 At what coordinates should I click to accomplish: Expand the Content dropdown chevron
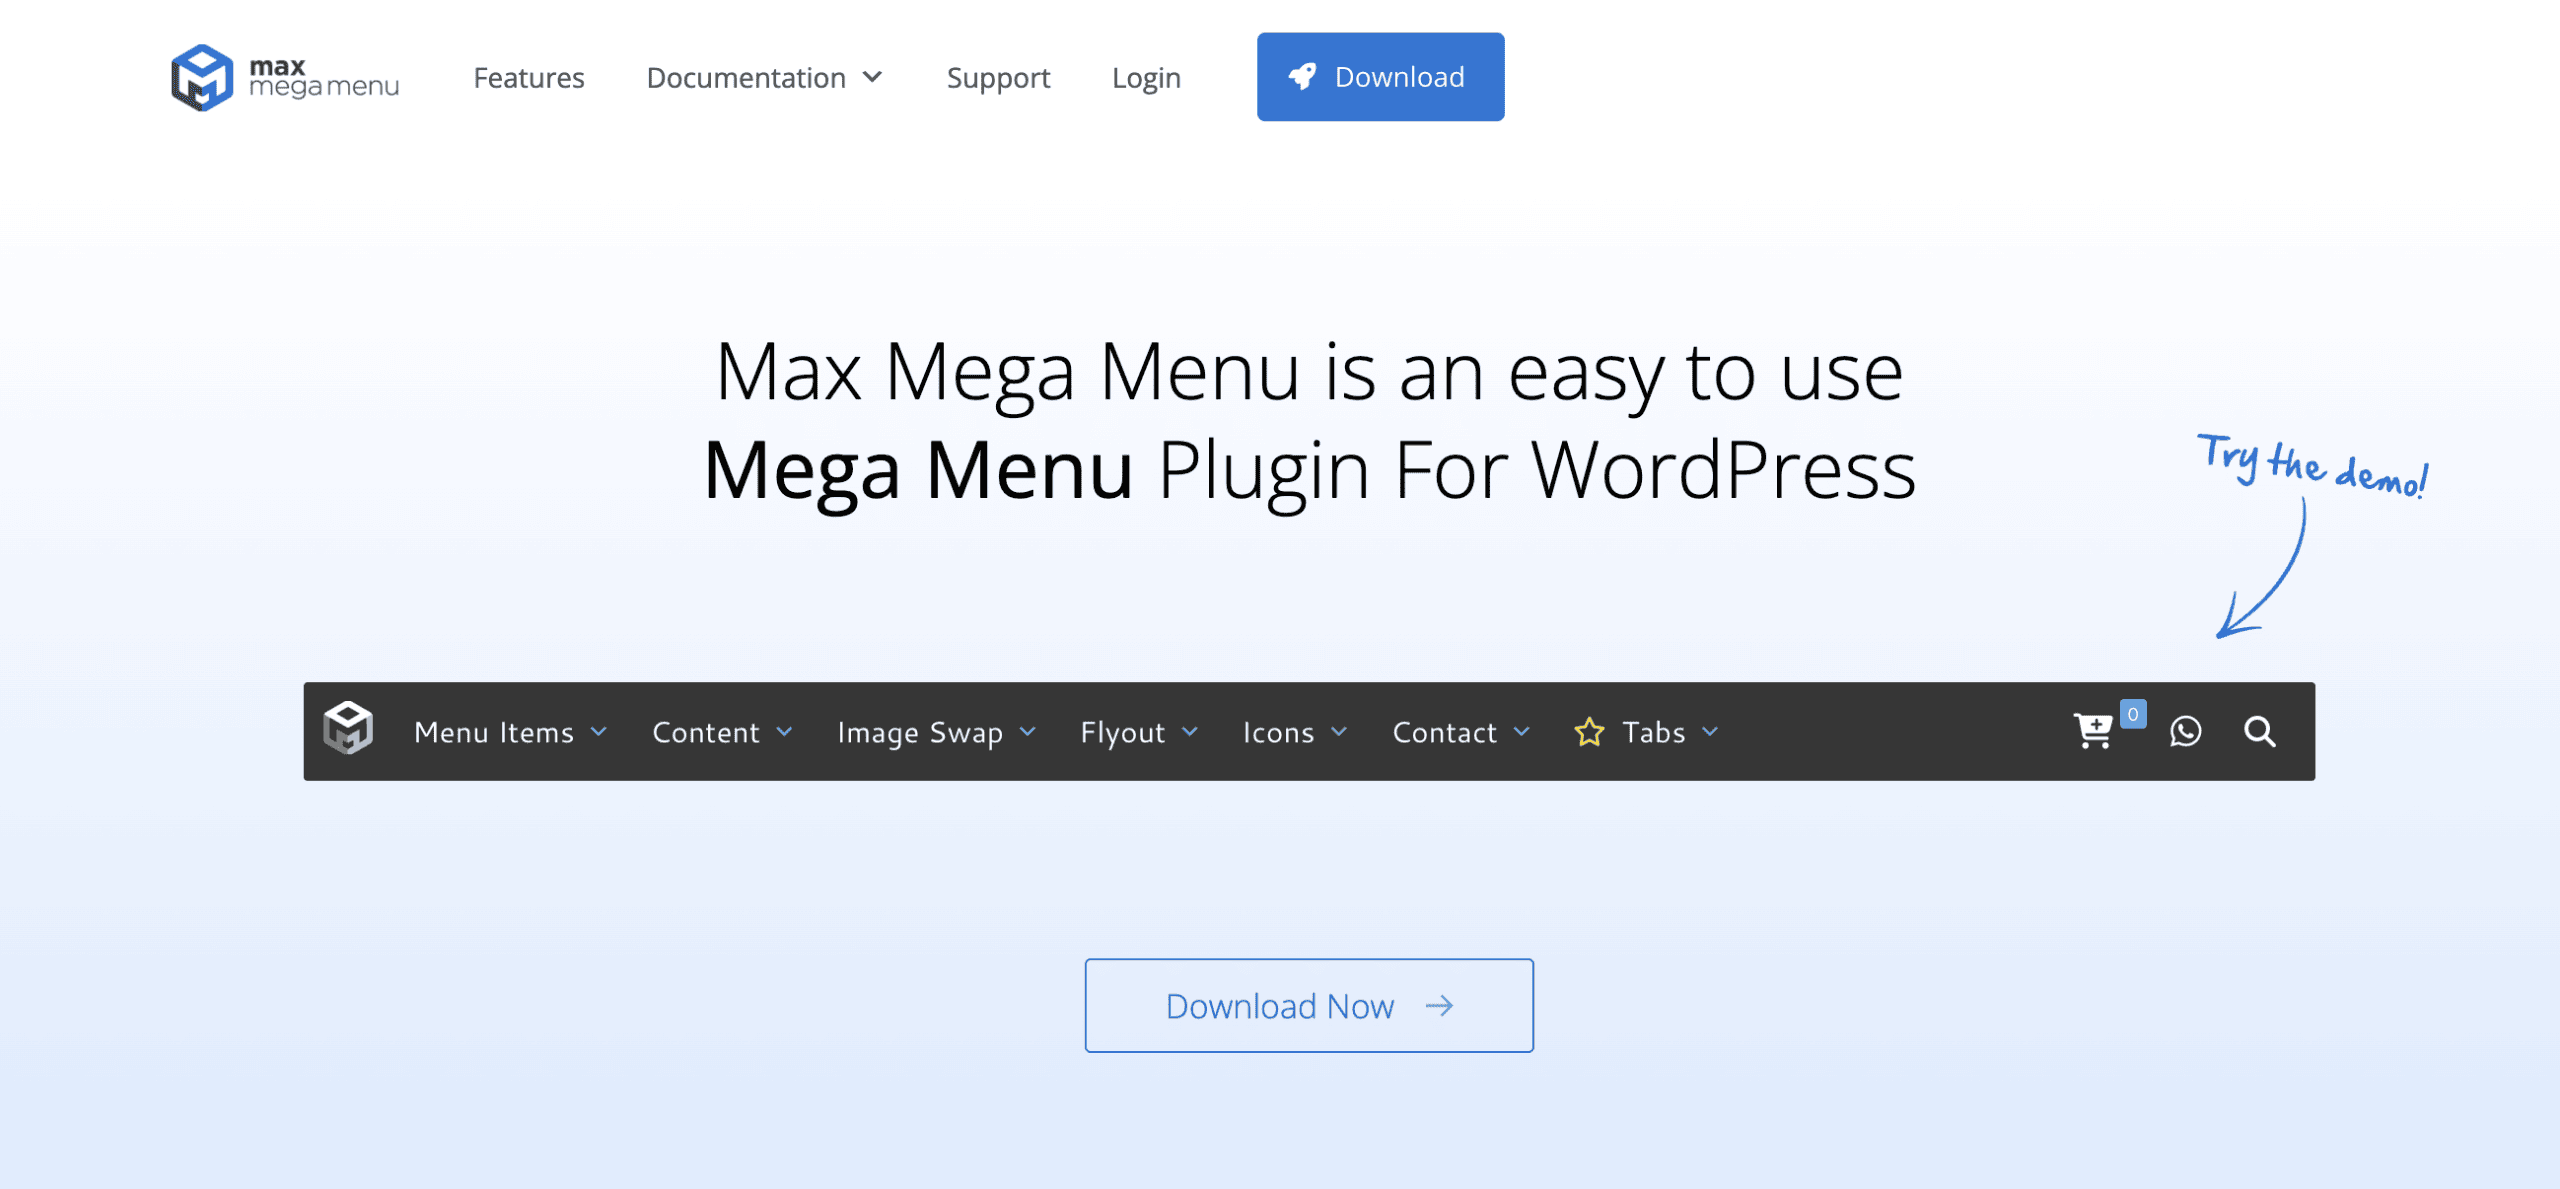tap(784, 732)
